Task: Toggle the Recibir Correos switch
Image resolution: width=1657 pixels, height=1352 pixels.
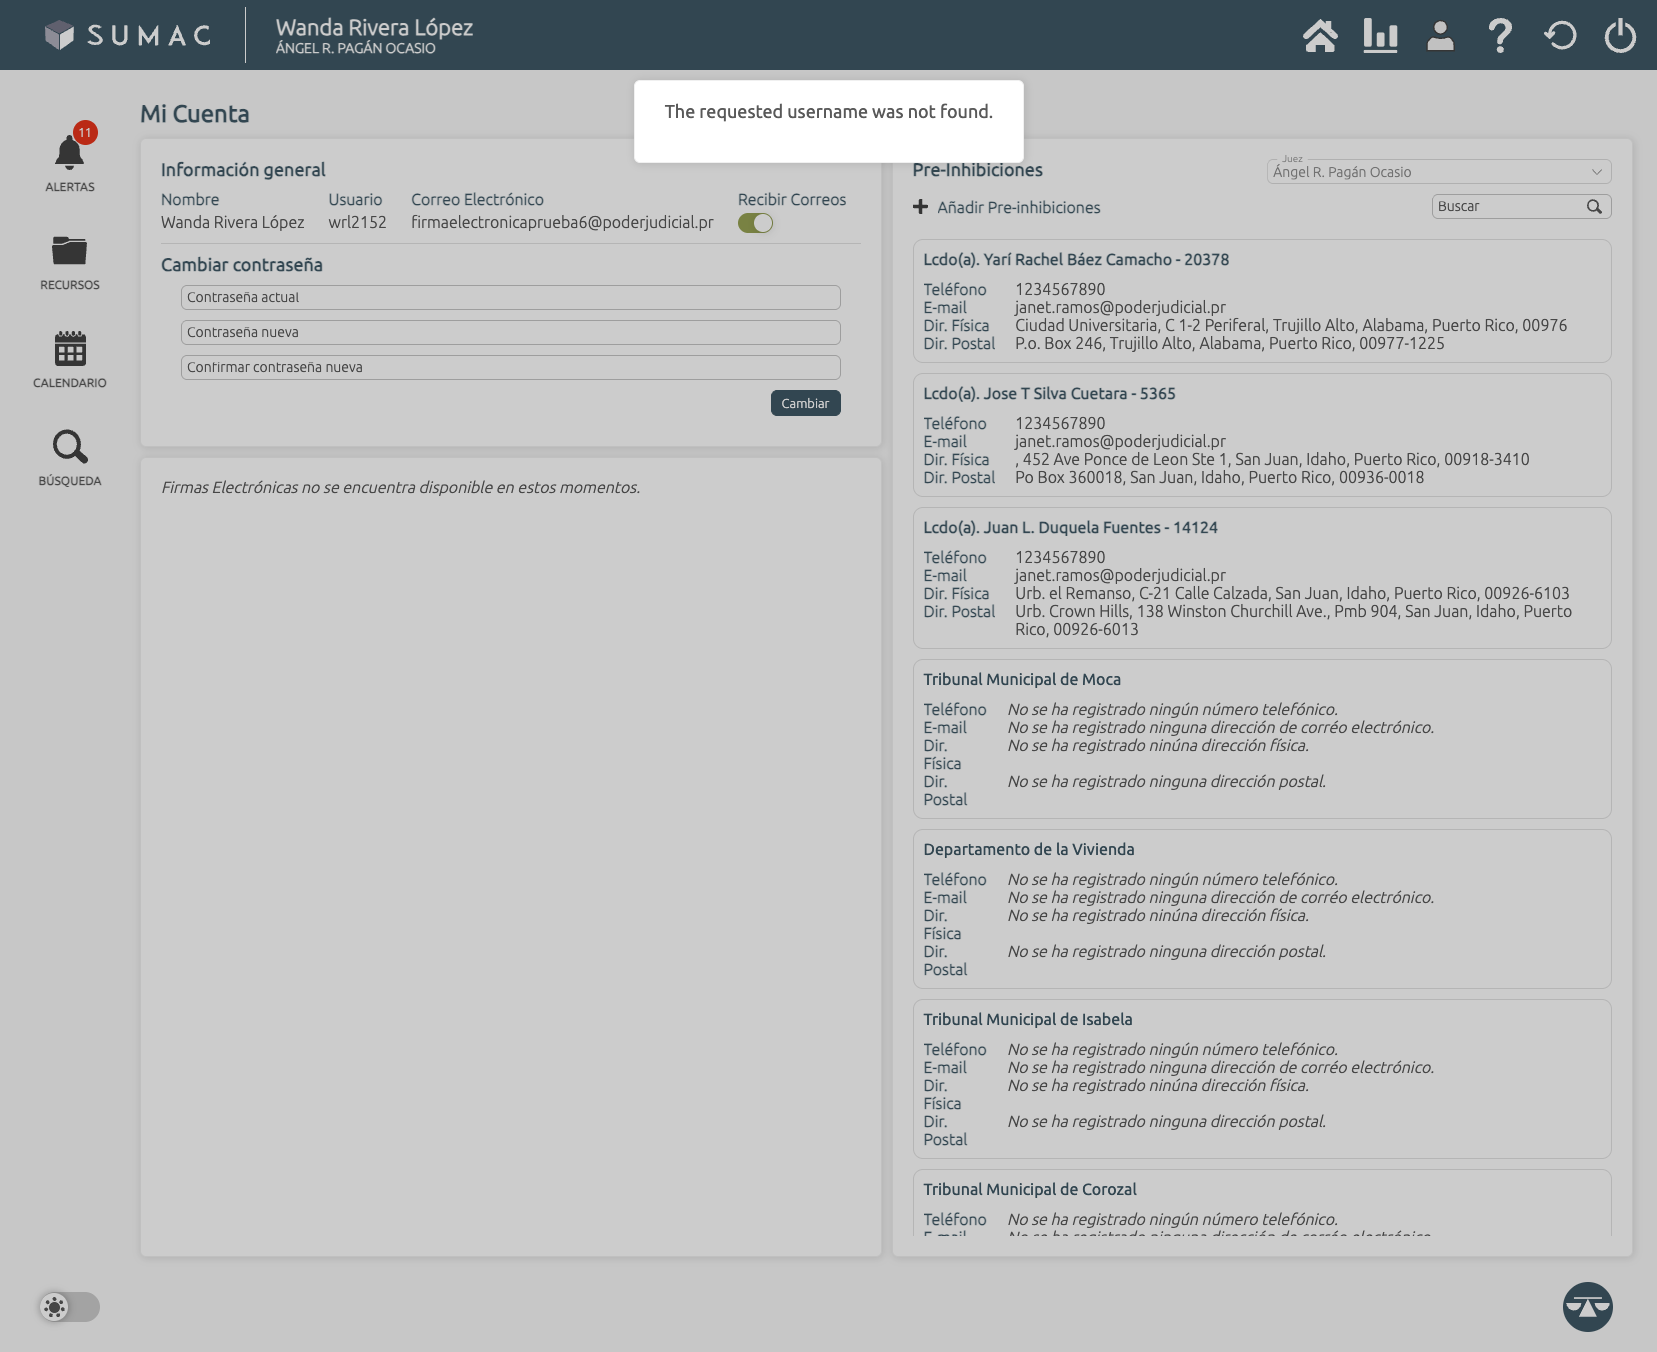Action: coord(756,223)
